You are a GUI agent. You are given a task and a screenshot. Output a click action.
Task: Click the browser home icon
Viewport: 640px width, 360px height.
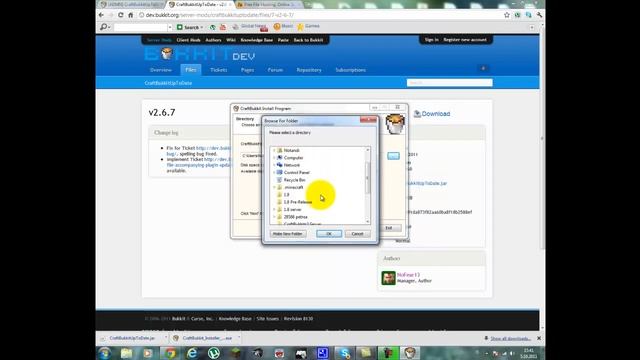click(131, 15)
